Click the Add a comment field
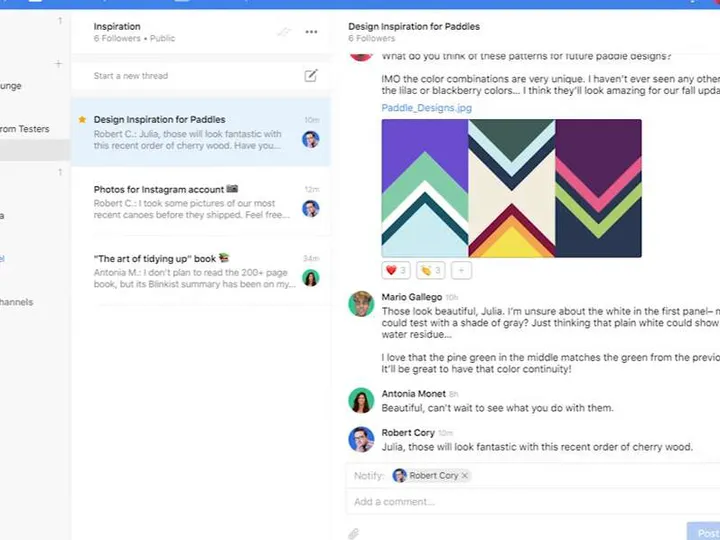This screenshot has width=720, height=540. click(x=533, y=501)
